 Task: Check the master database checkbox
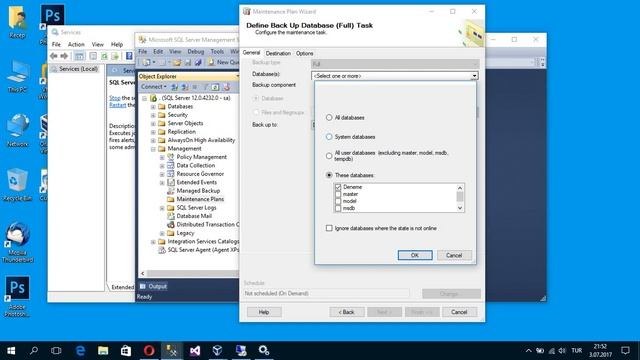click(338, 194)
